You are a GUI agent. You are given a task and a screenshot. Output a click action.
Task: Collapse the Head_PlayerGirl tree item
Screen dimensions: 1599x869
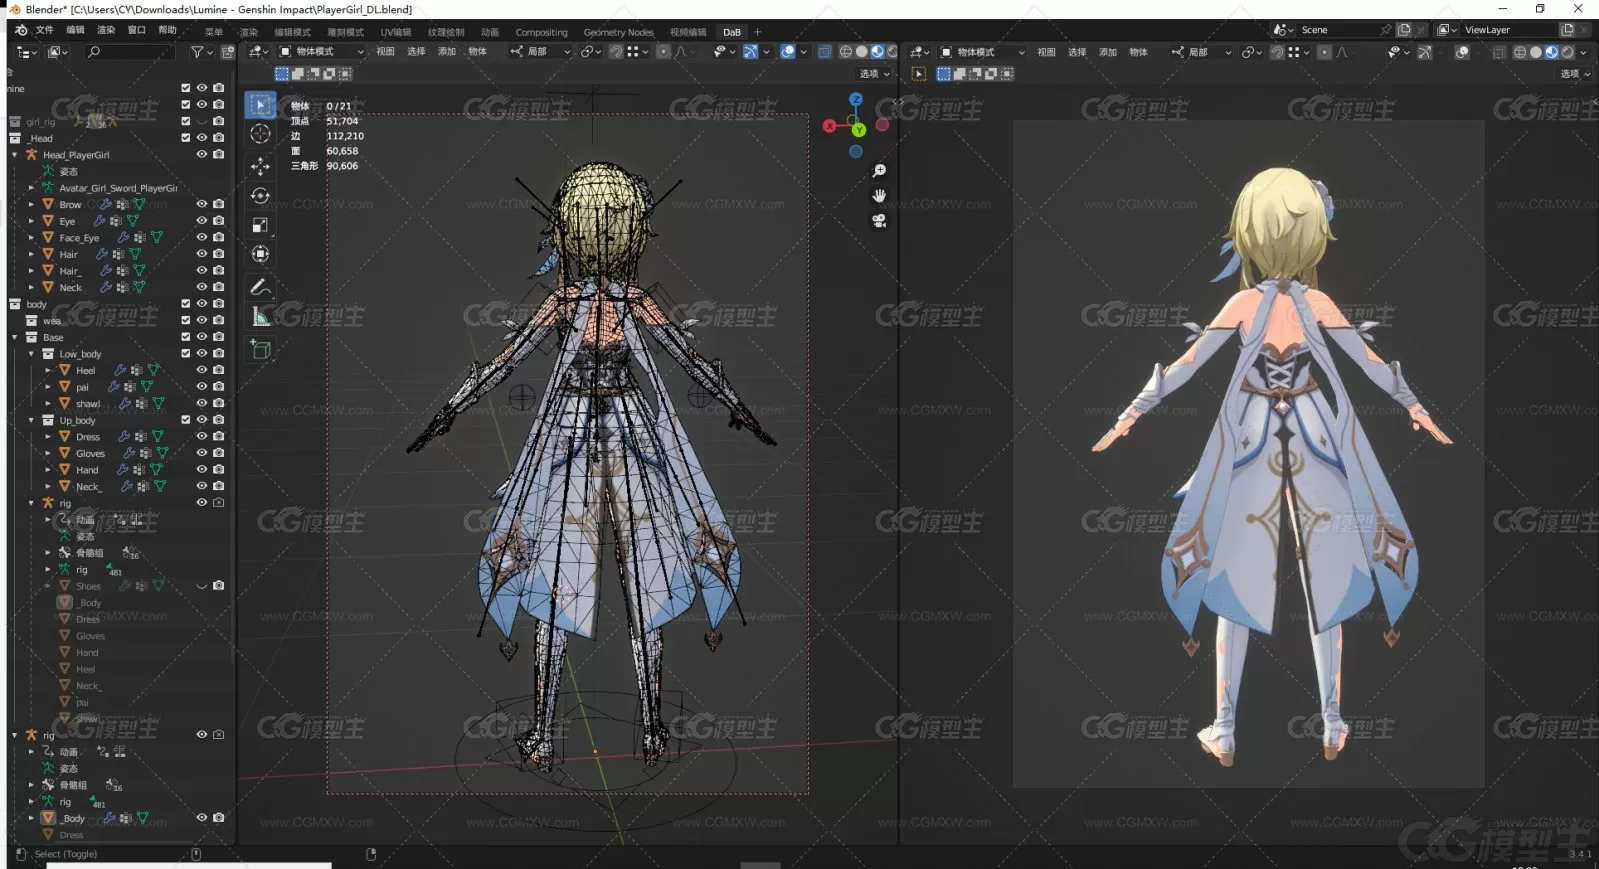(x=15, y=155)
